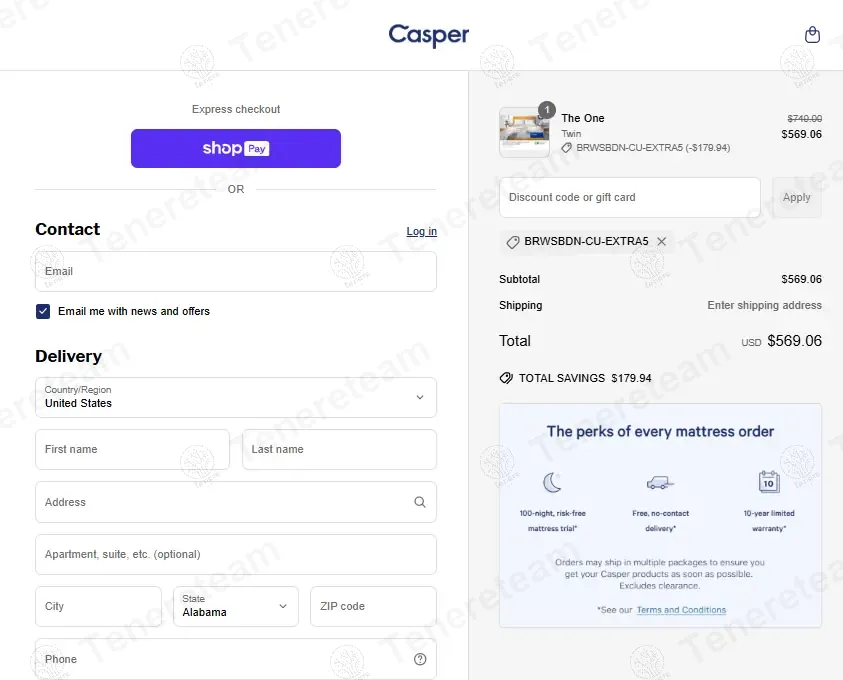Screen dimensions: 843x680
Task: Focus the Email input field
Action: tap(236, 271)
